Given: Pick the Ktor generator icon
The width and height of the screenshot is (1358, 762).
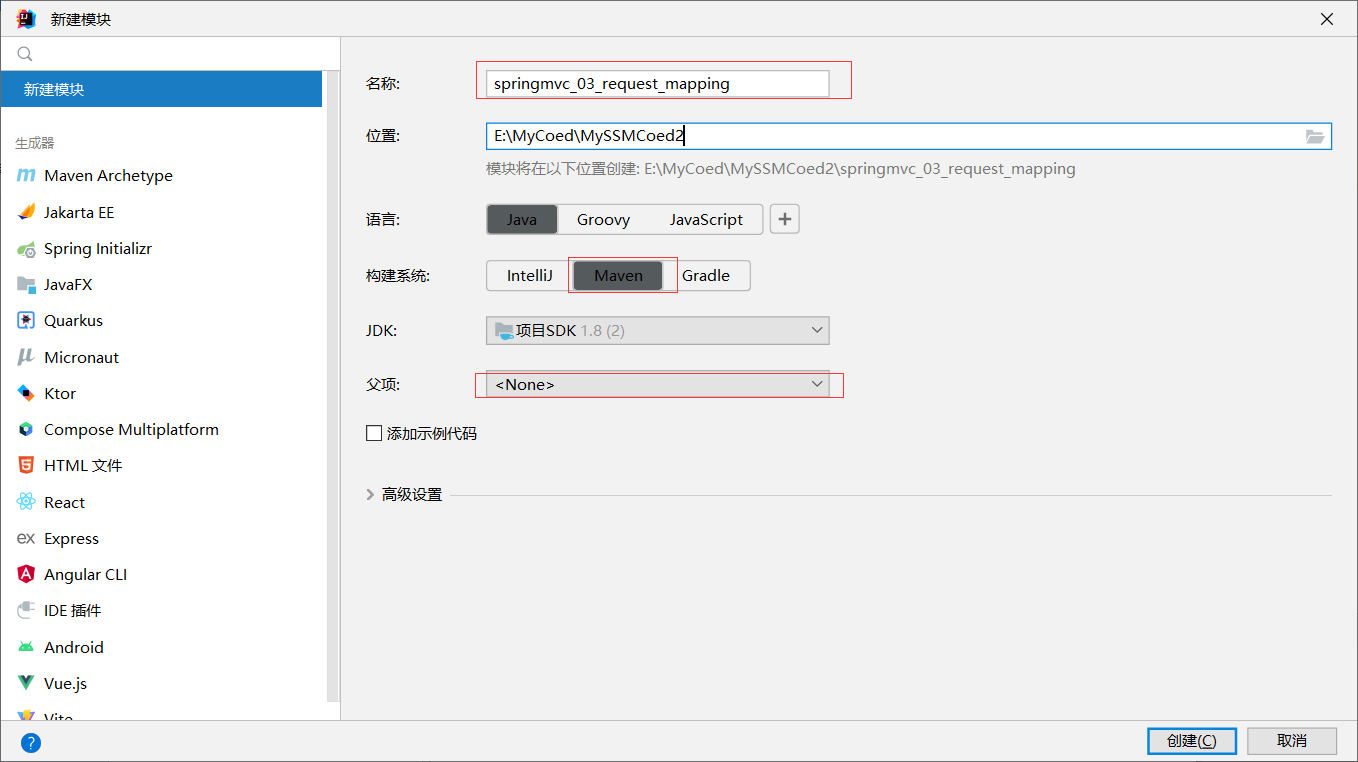Looking at the screenshot, I should click(x=26, y=394).
